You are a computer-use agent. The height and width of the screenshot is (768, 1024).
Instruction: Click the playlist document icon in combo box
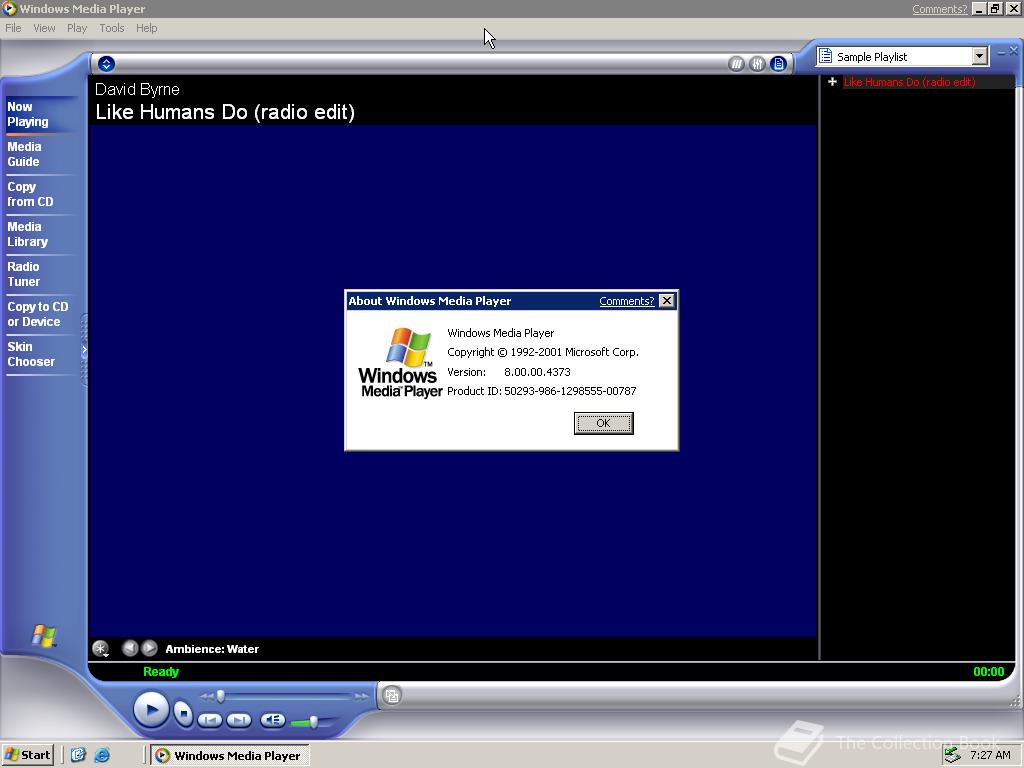click(x=825, y=56)
